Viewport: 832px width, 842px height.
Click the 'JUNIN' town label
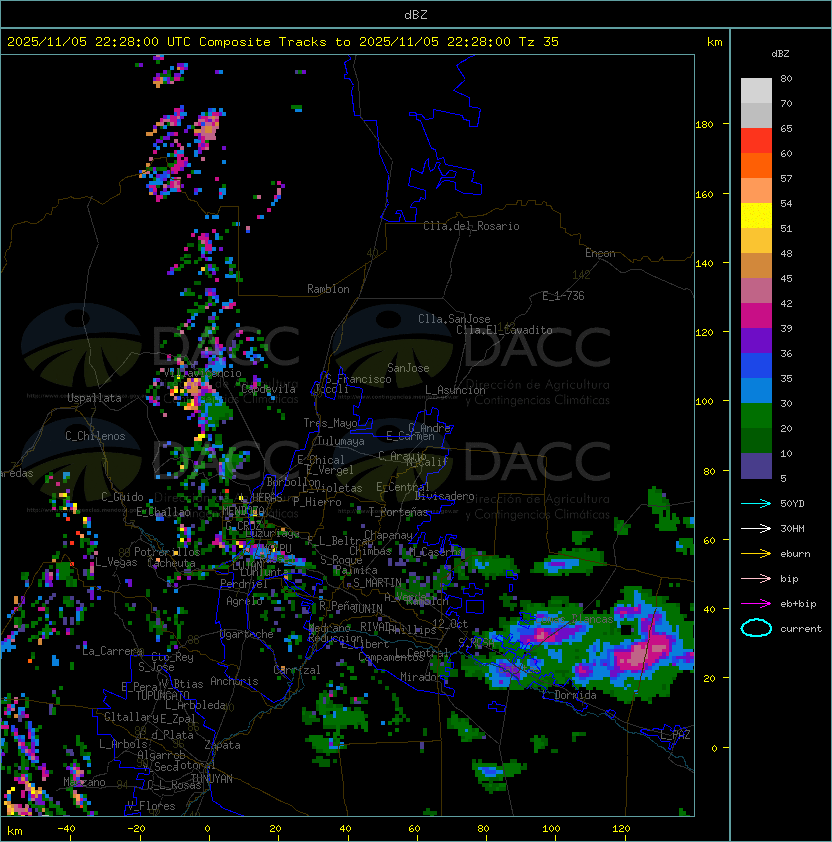(x=367, y=608)
